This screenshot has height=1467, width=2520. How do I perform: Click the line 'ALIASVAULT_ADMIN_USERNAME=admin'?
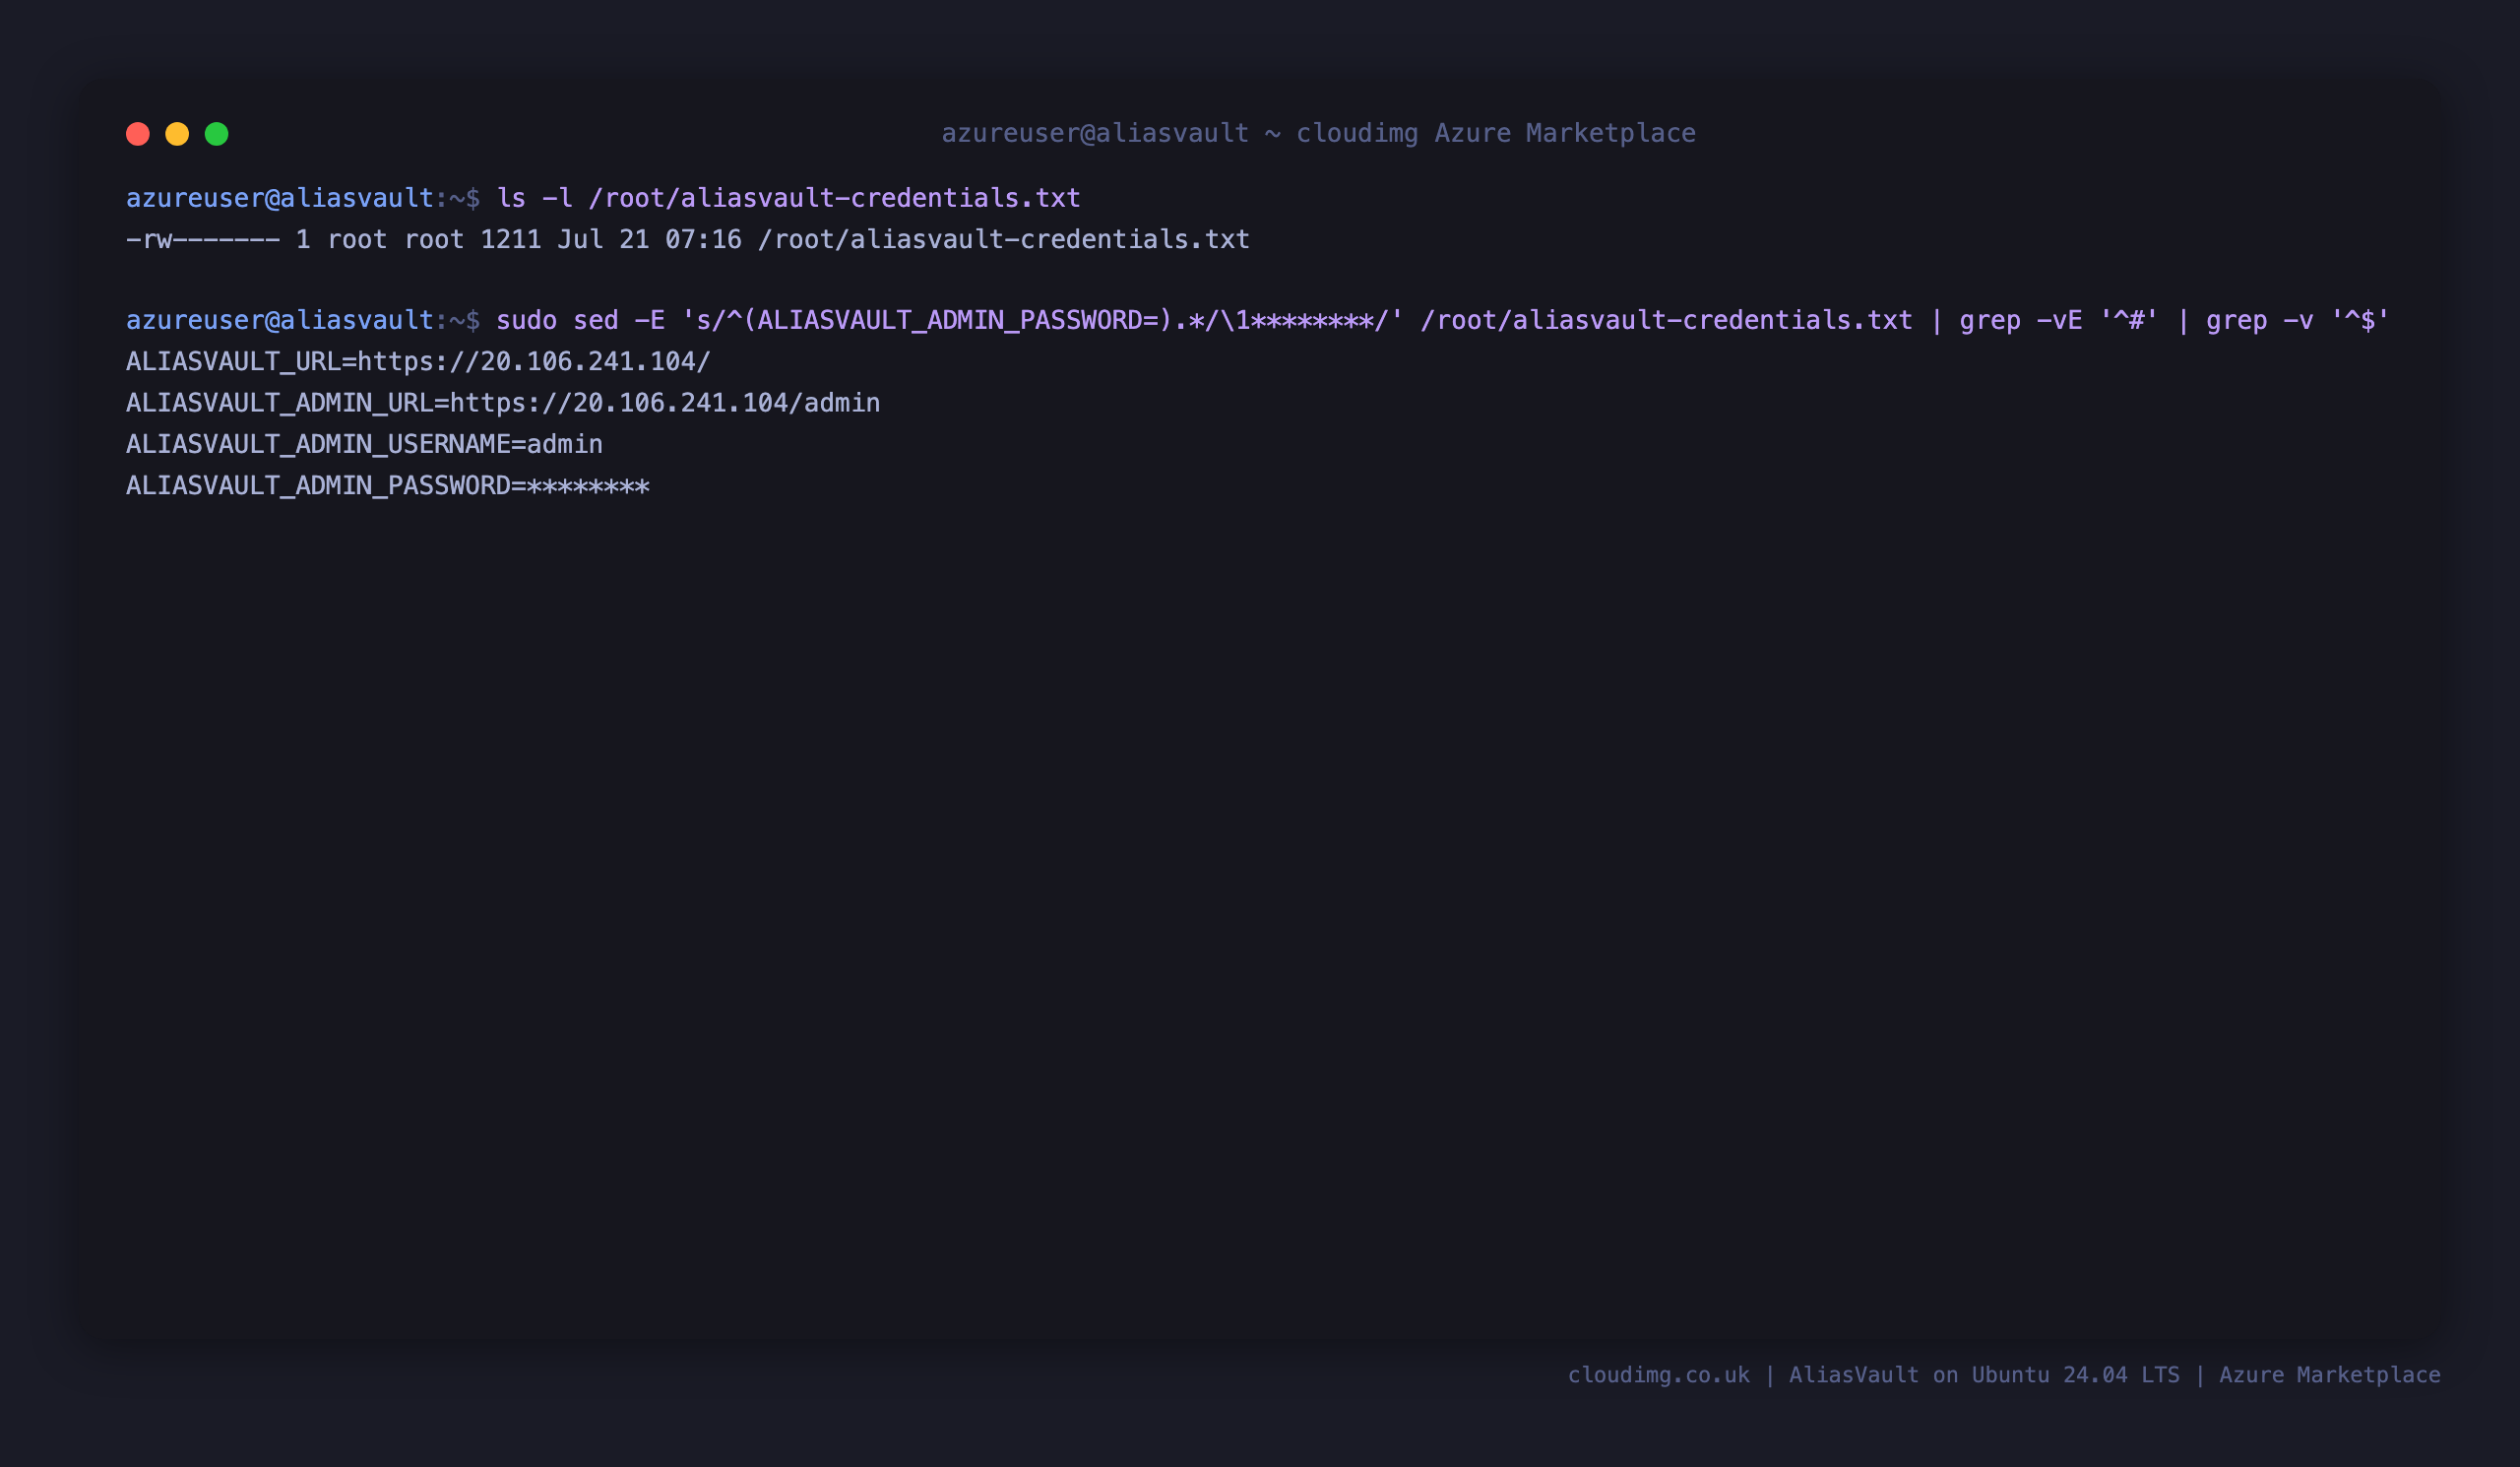(364, 444)
